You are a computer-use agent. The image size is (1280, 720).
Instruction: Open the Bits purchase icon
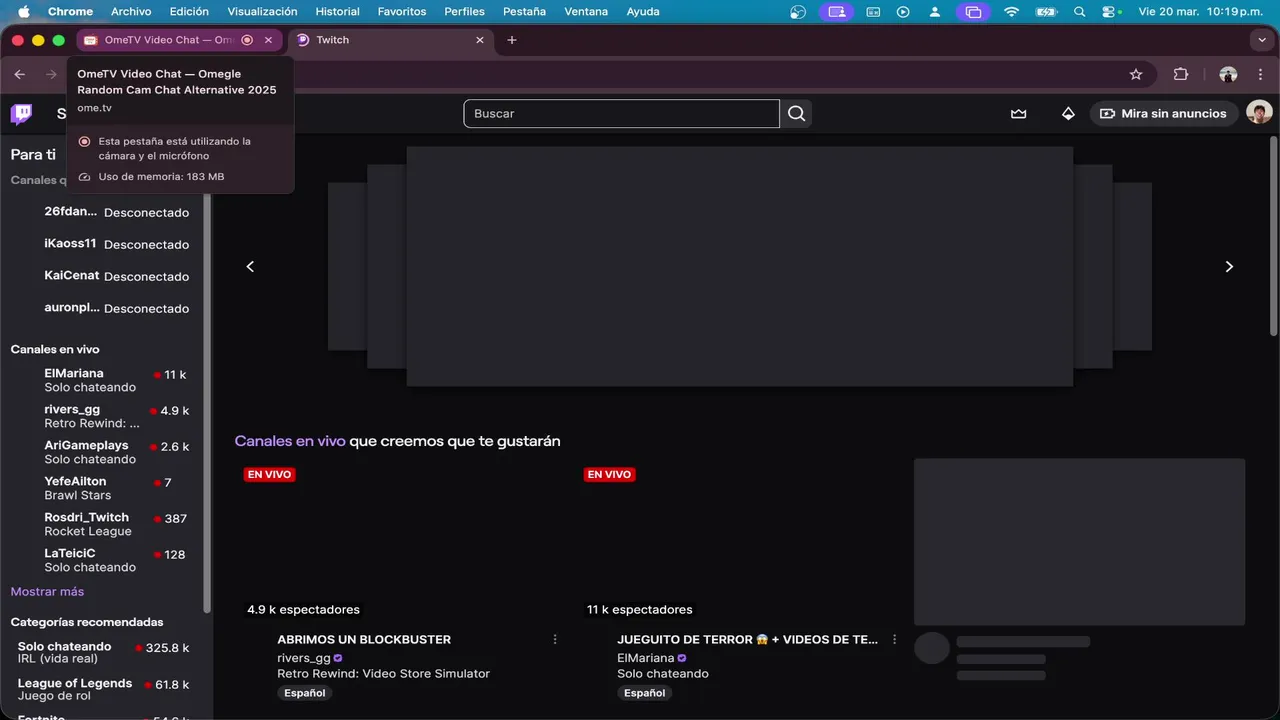point(1068,113)
